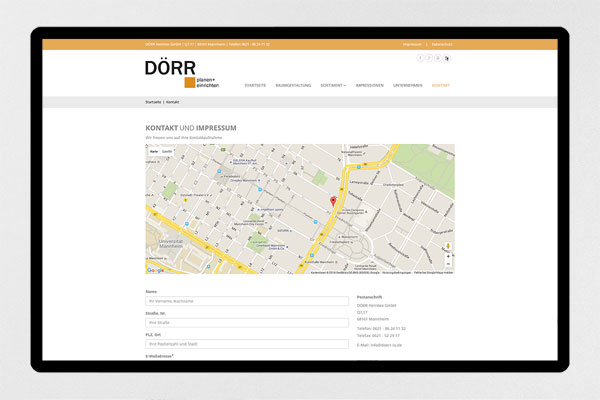The width and height of the screenshot is (600, 400).
Task: Click the Impressum link in top bar
Action: (411, 45)
